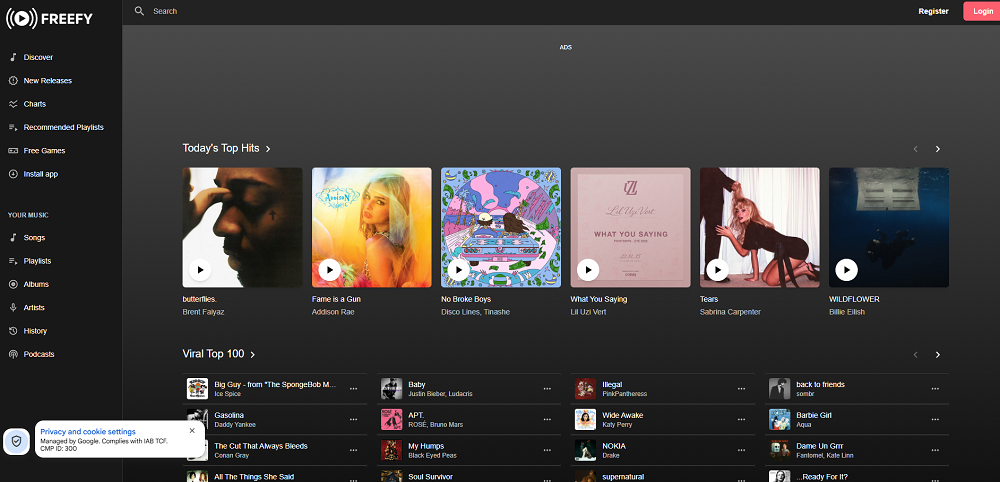Play WILDFLOWER by Billie Eilish
The image size is (1000, 482).
coord(847,270)
